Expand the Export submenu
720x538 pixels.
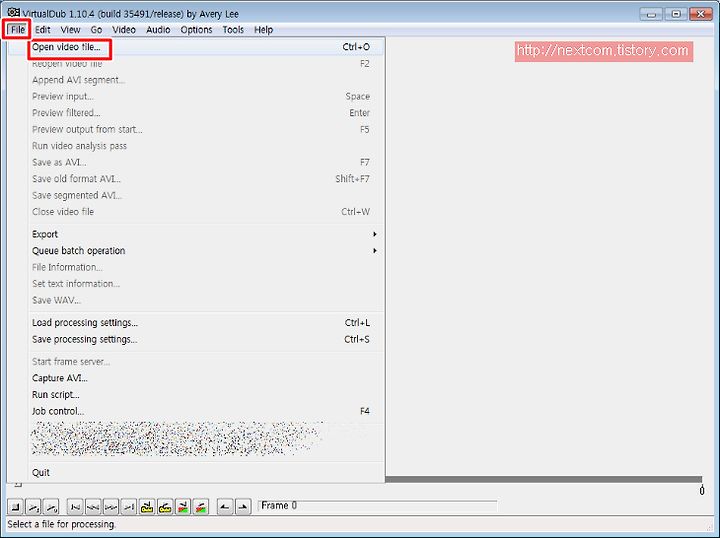coord(207,234)
